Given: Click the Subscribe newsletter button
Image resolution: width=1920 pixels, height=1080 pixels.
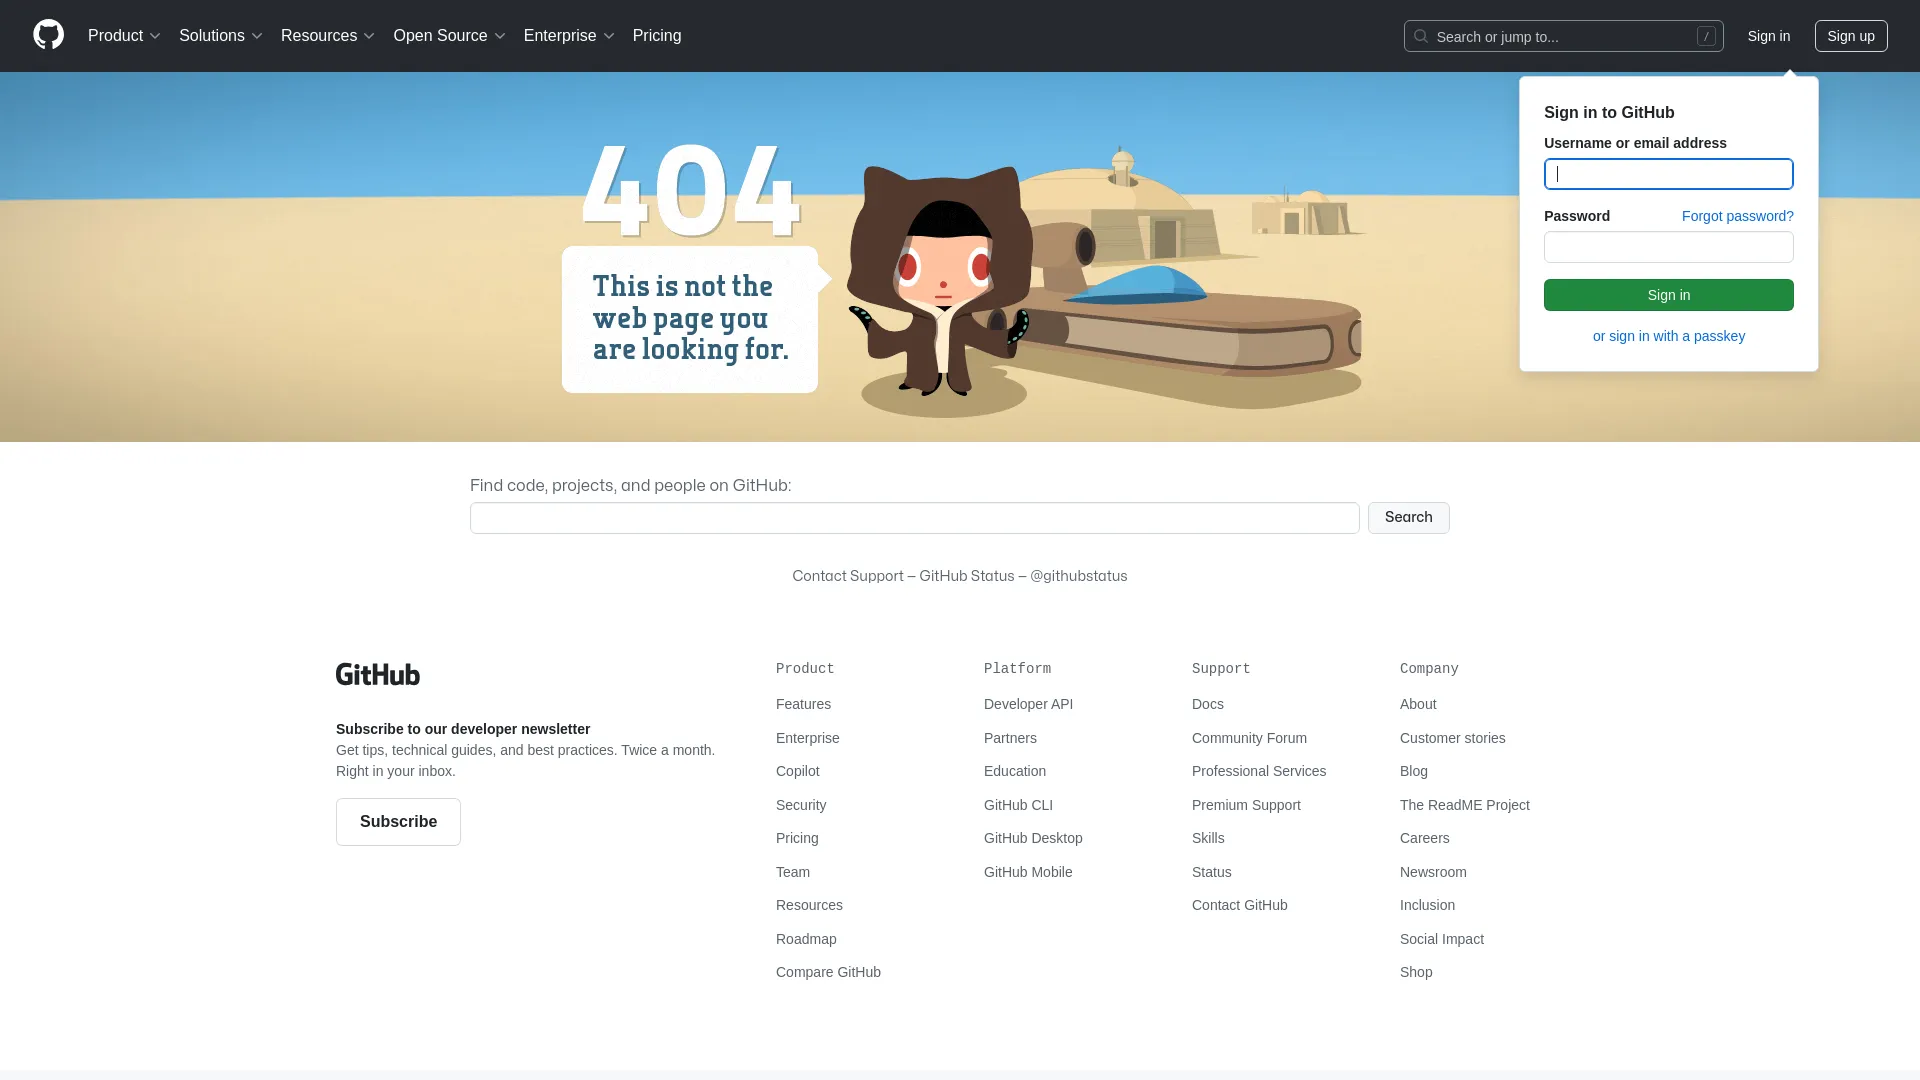Looking at the screenshot, I should pyautogui.click(x=398, y=822).
